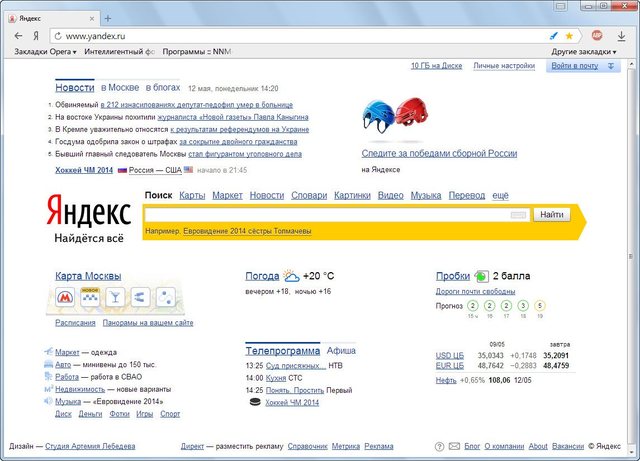Click the Авто car icon
The image size is (640, 461).
click(48, 364)
